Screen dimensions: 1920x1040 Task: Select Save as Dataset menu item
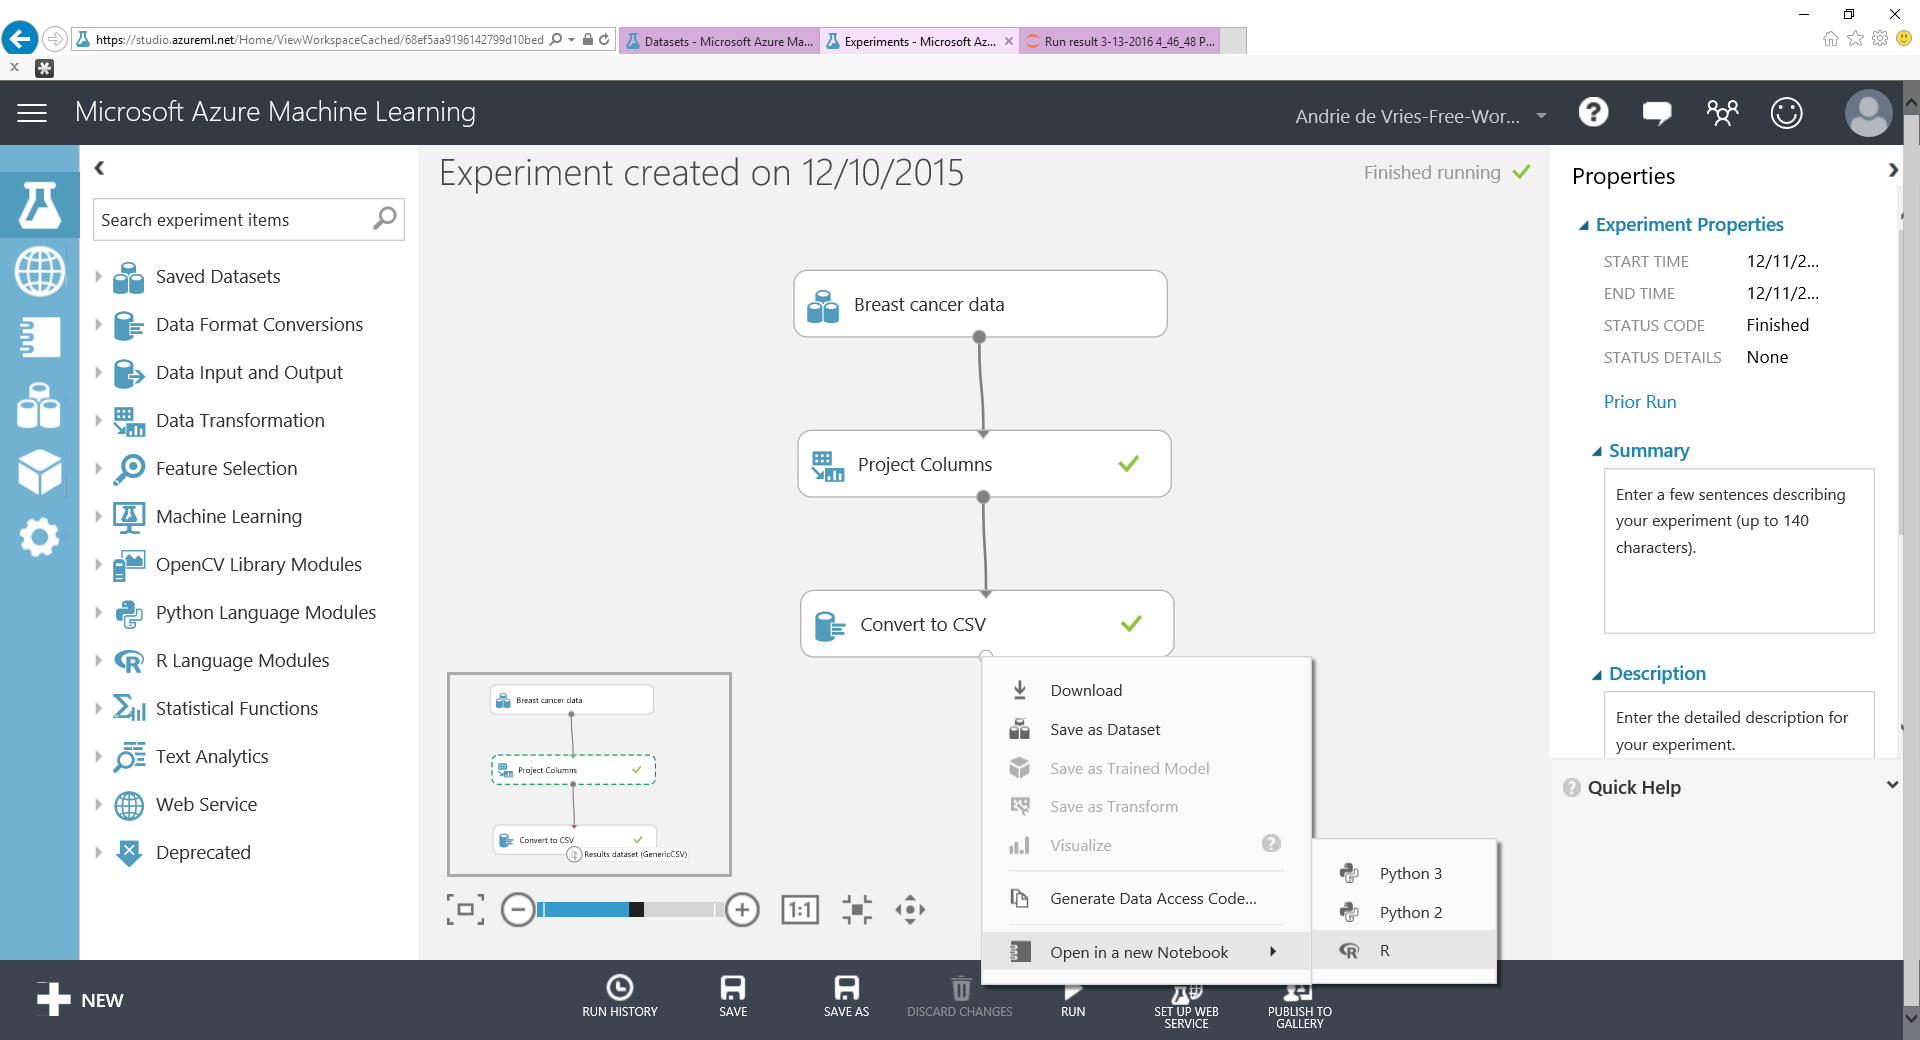1146,729
